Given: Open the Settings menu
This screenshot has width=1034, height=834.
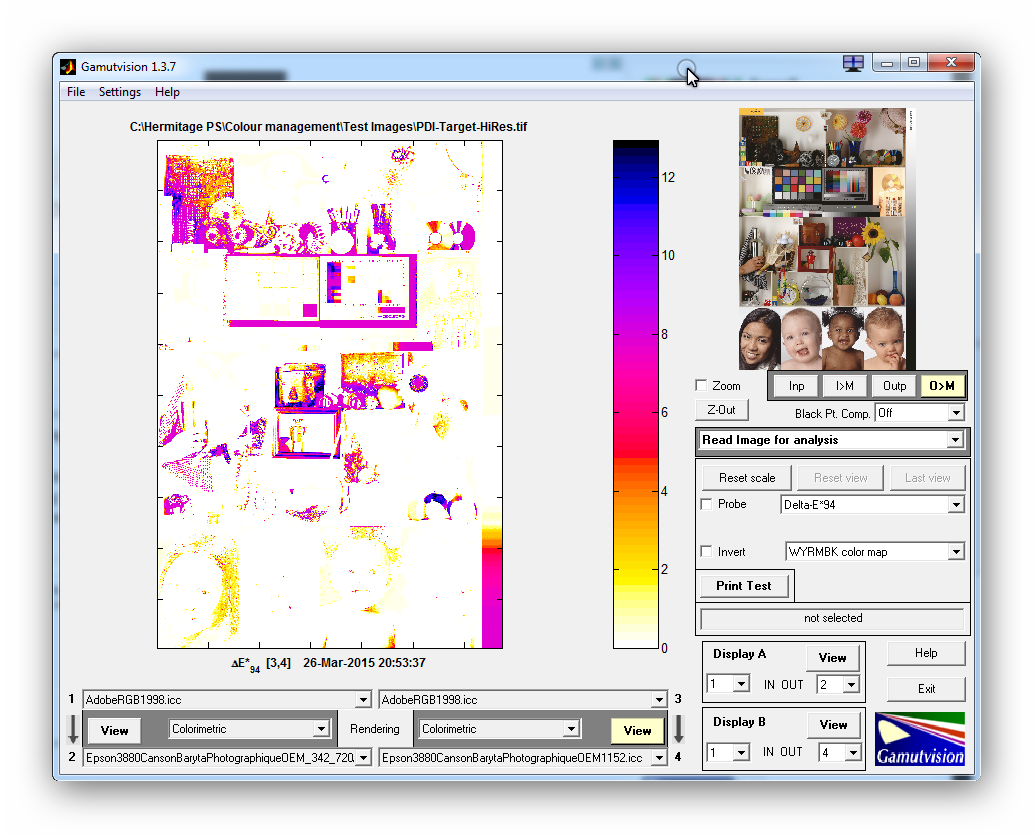Looking at the screenshot, I should coord(120,92).
